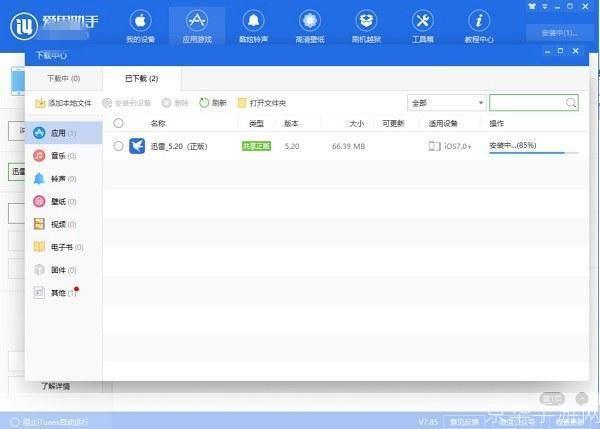Click the Size (大小) column header
This screenshot has width=600, height=429.
[356, 123]
